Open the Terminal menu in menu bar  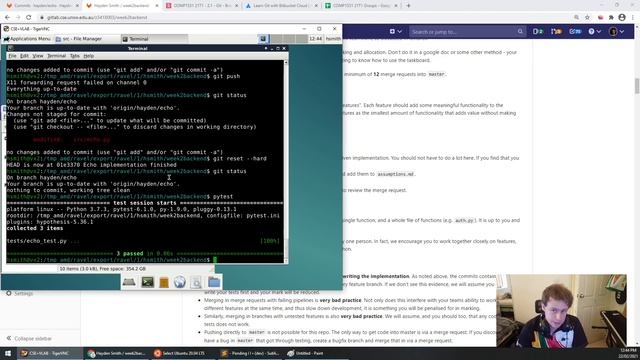(x=56, y=56)
